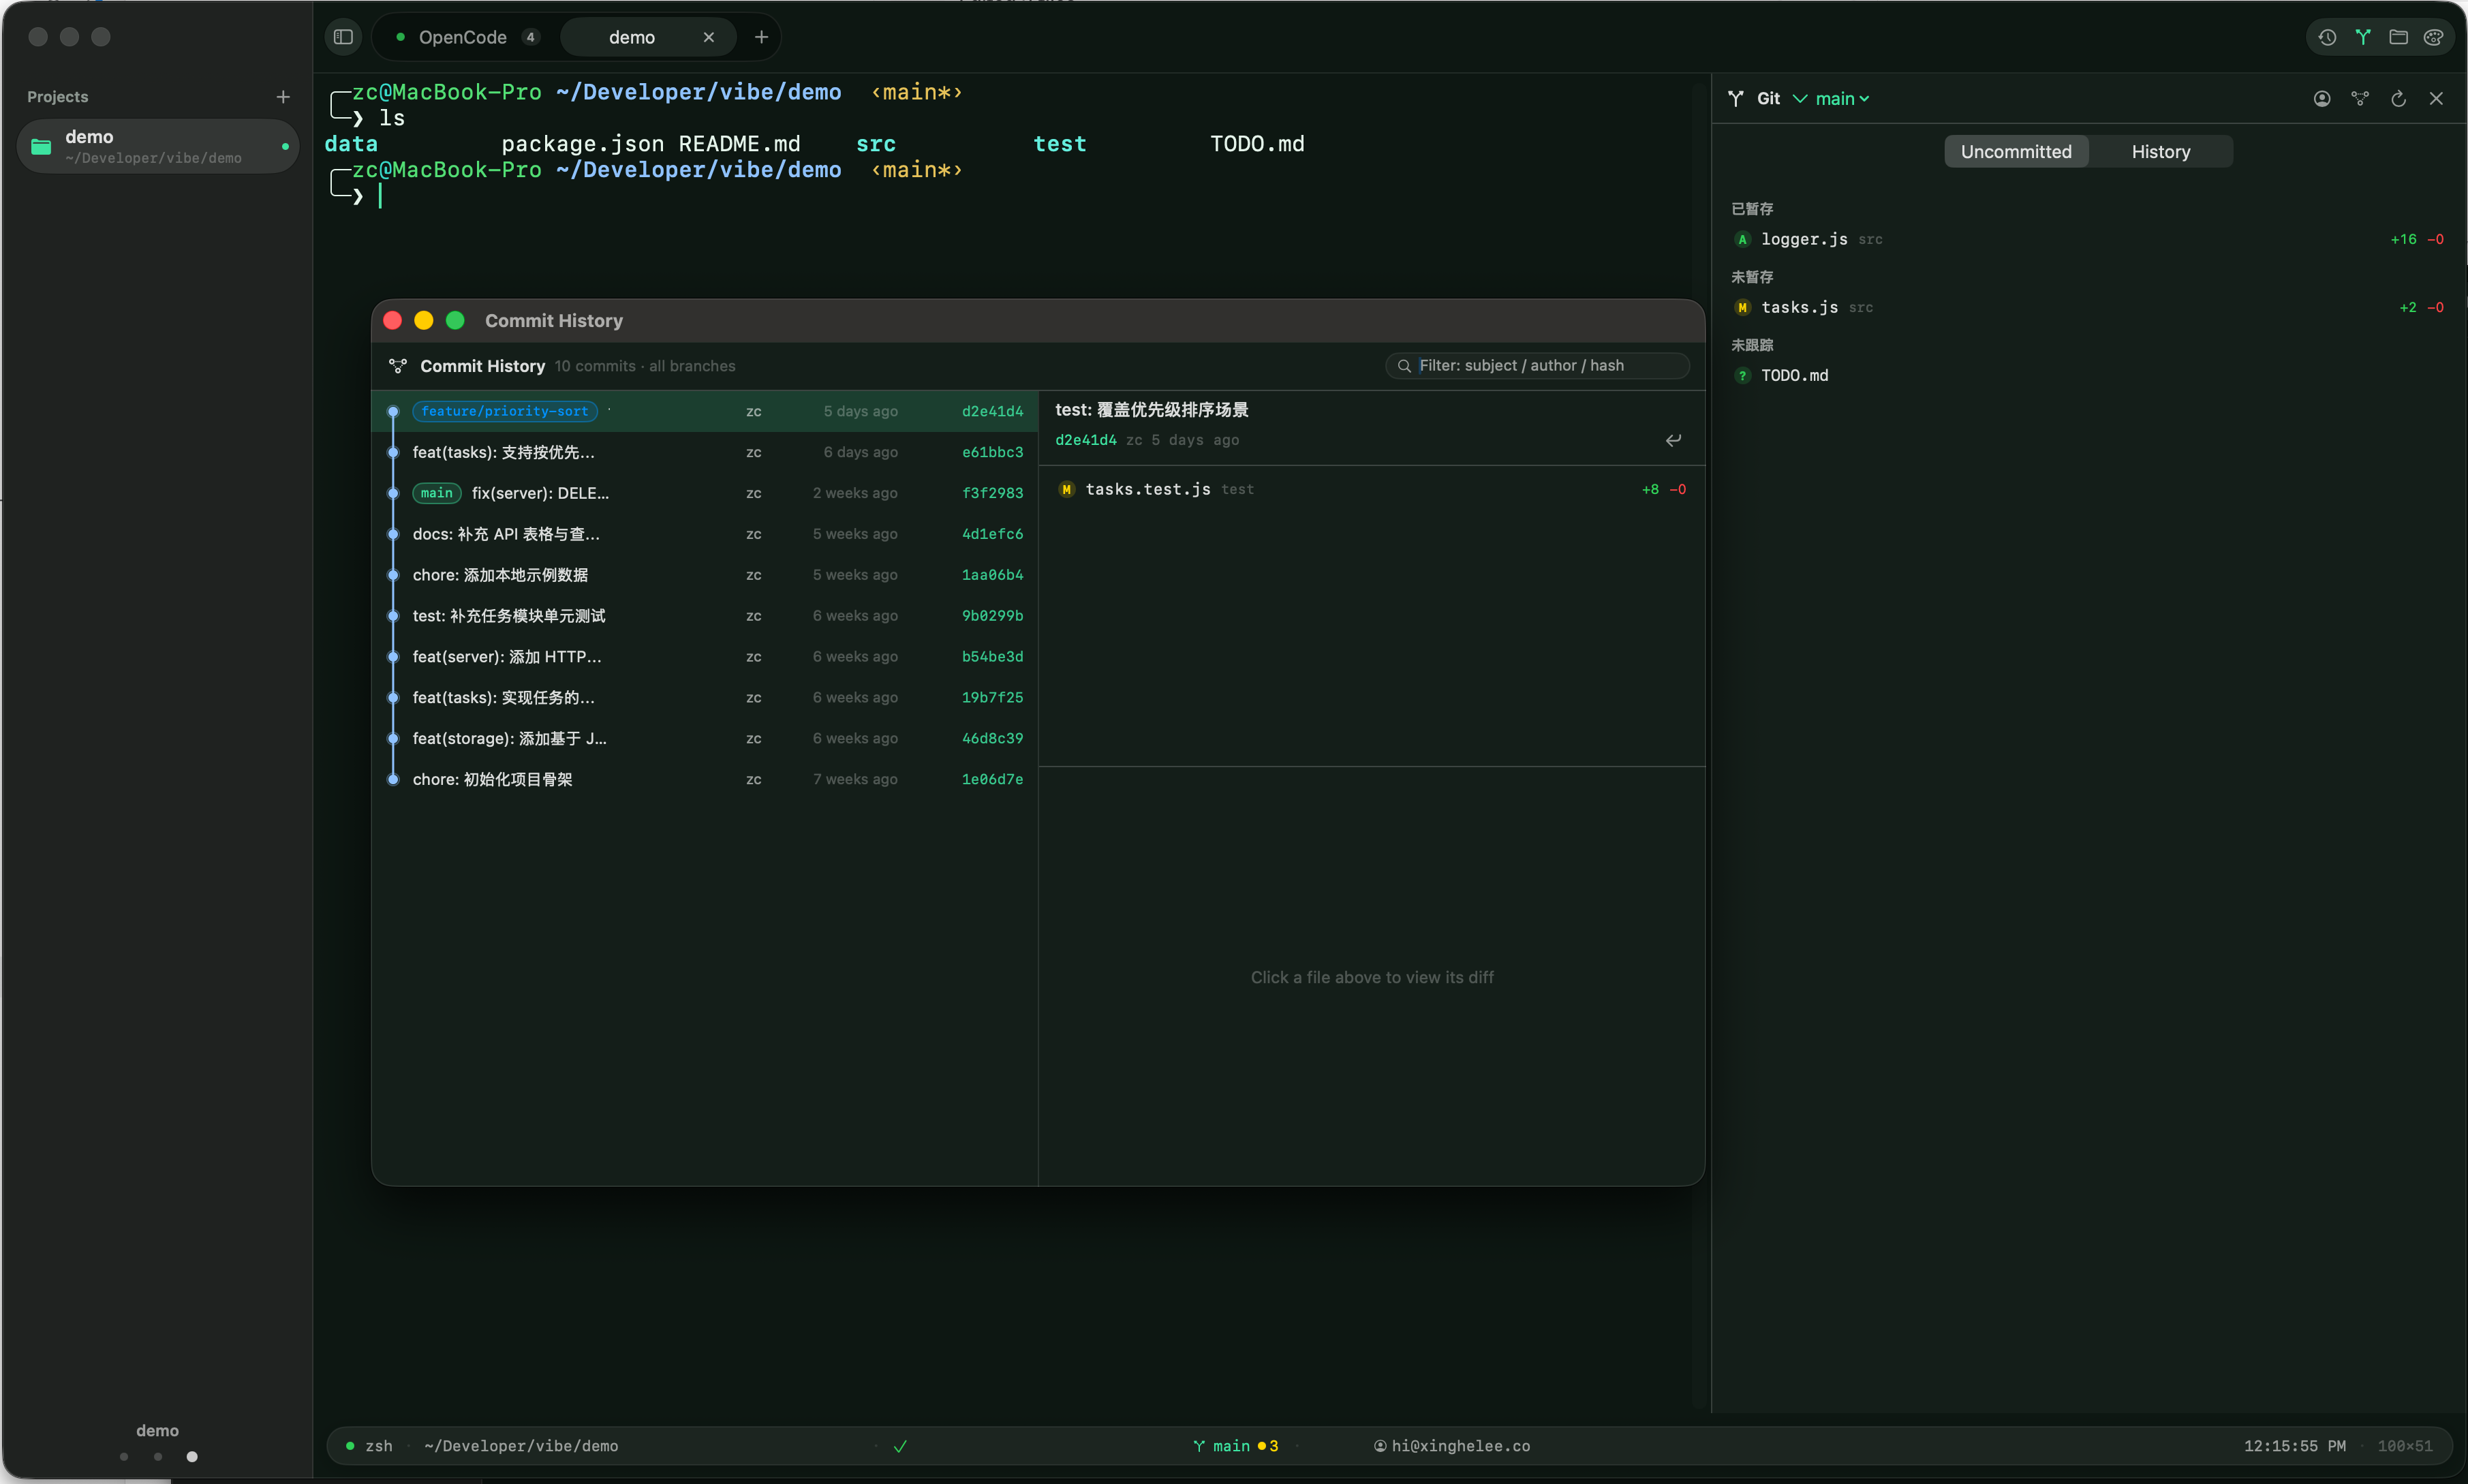
Task: Open unstaged file tasks.js
Action: [x=2087, y=307]
